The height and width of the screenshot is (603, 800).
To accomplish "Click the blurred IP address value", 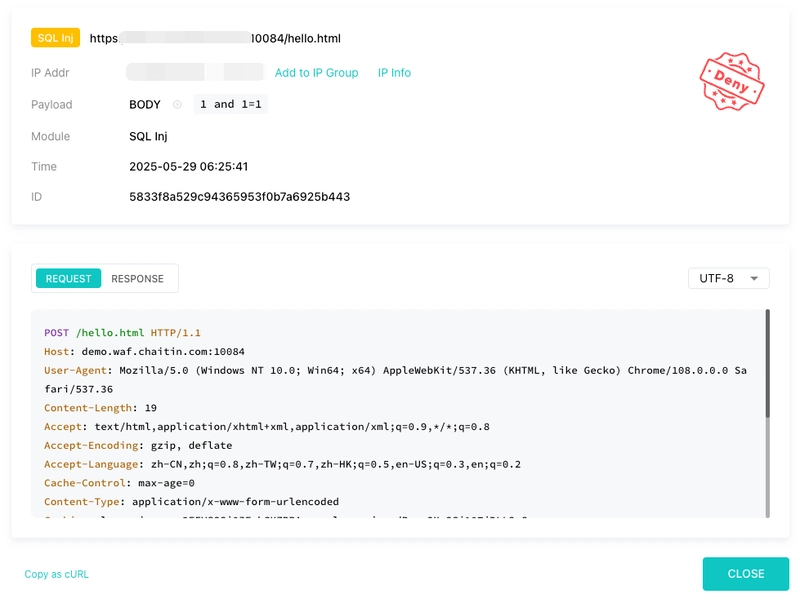I will pos(194,72).
